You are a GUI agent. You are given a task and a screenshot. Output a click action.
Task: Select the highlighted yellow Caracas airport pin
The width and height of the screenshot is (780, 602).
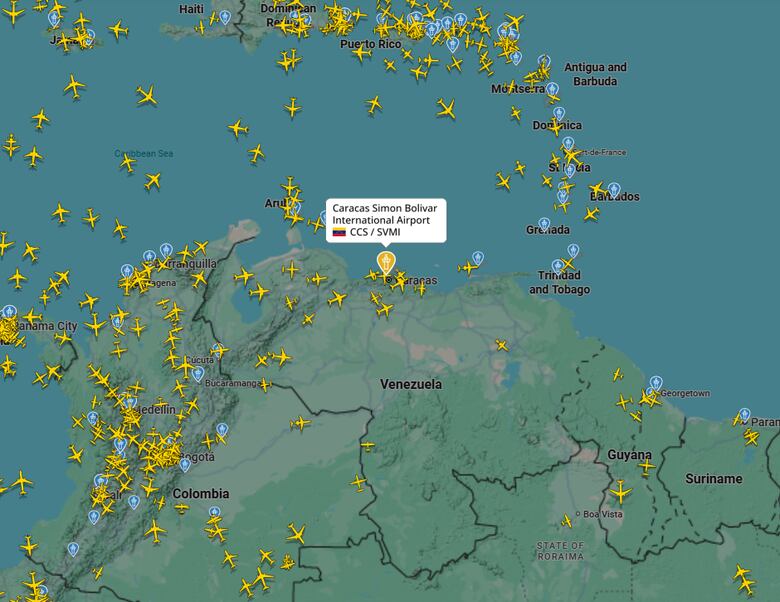pyautogui.click(x=386, y=262)
